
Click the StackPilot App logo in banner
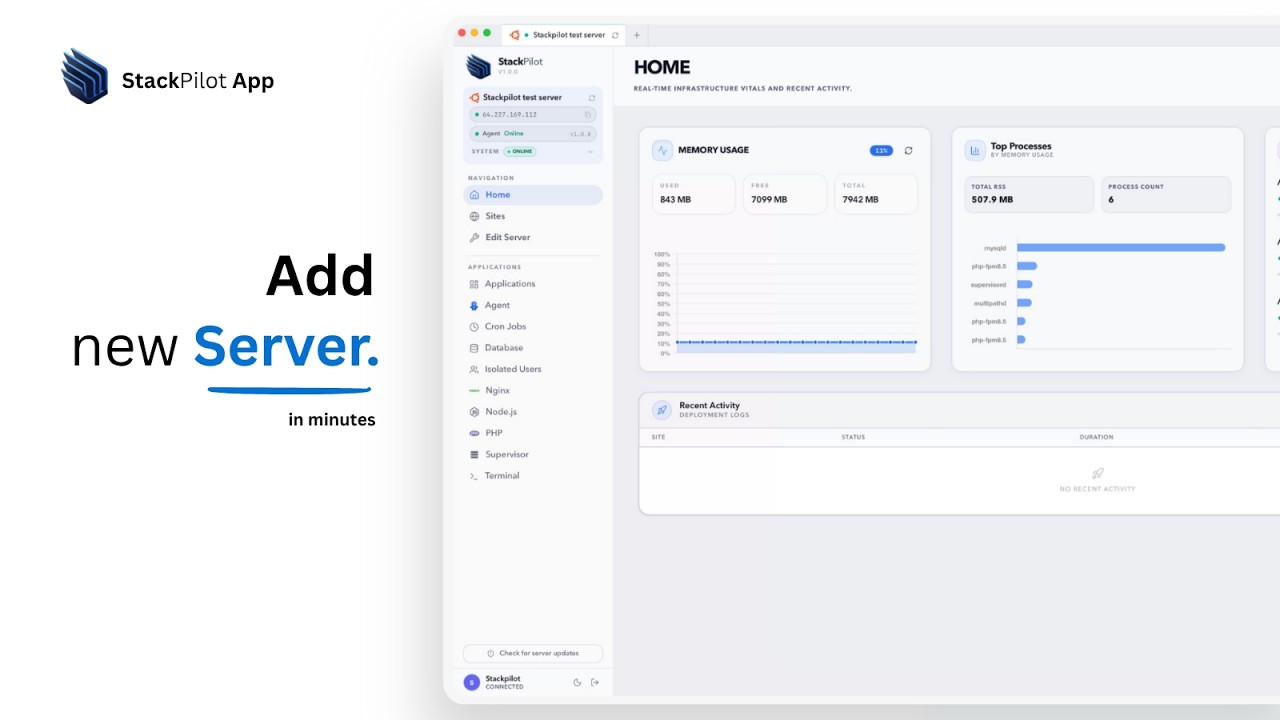(84, 76)
